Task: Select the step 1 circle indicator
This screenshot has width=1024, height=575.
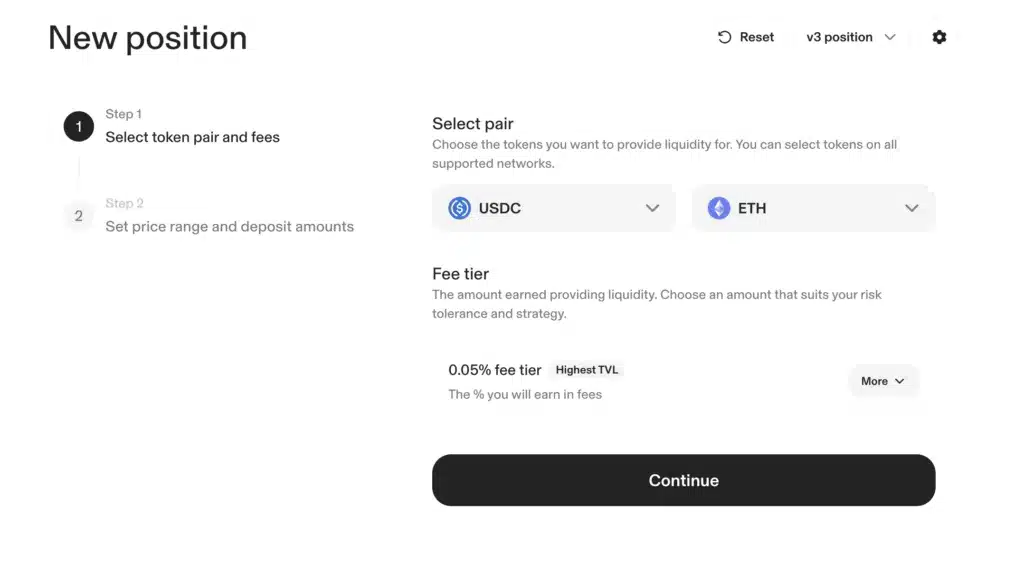Action: click(78, 127)
